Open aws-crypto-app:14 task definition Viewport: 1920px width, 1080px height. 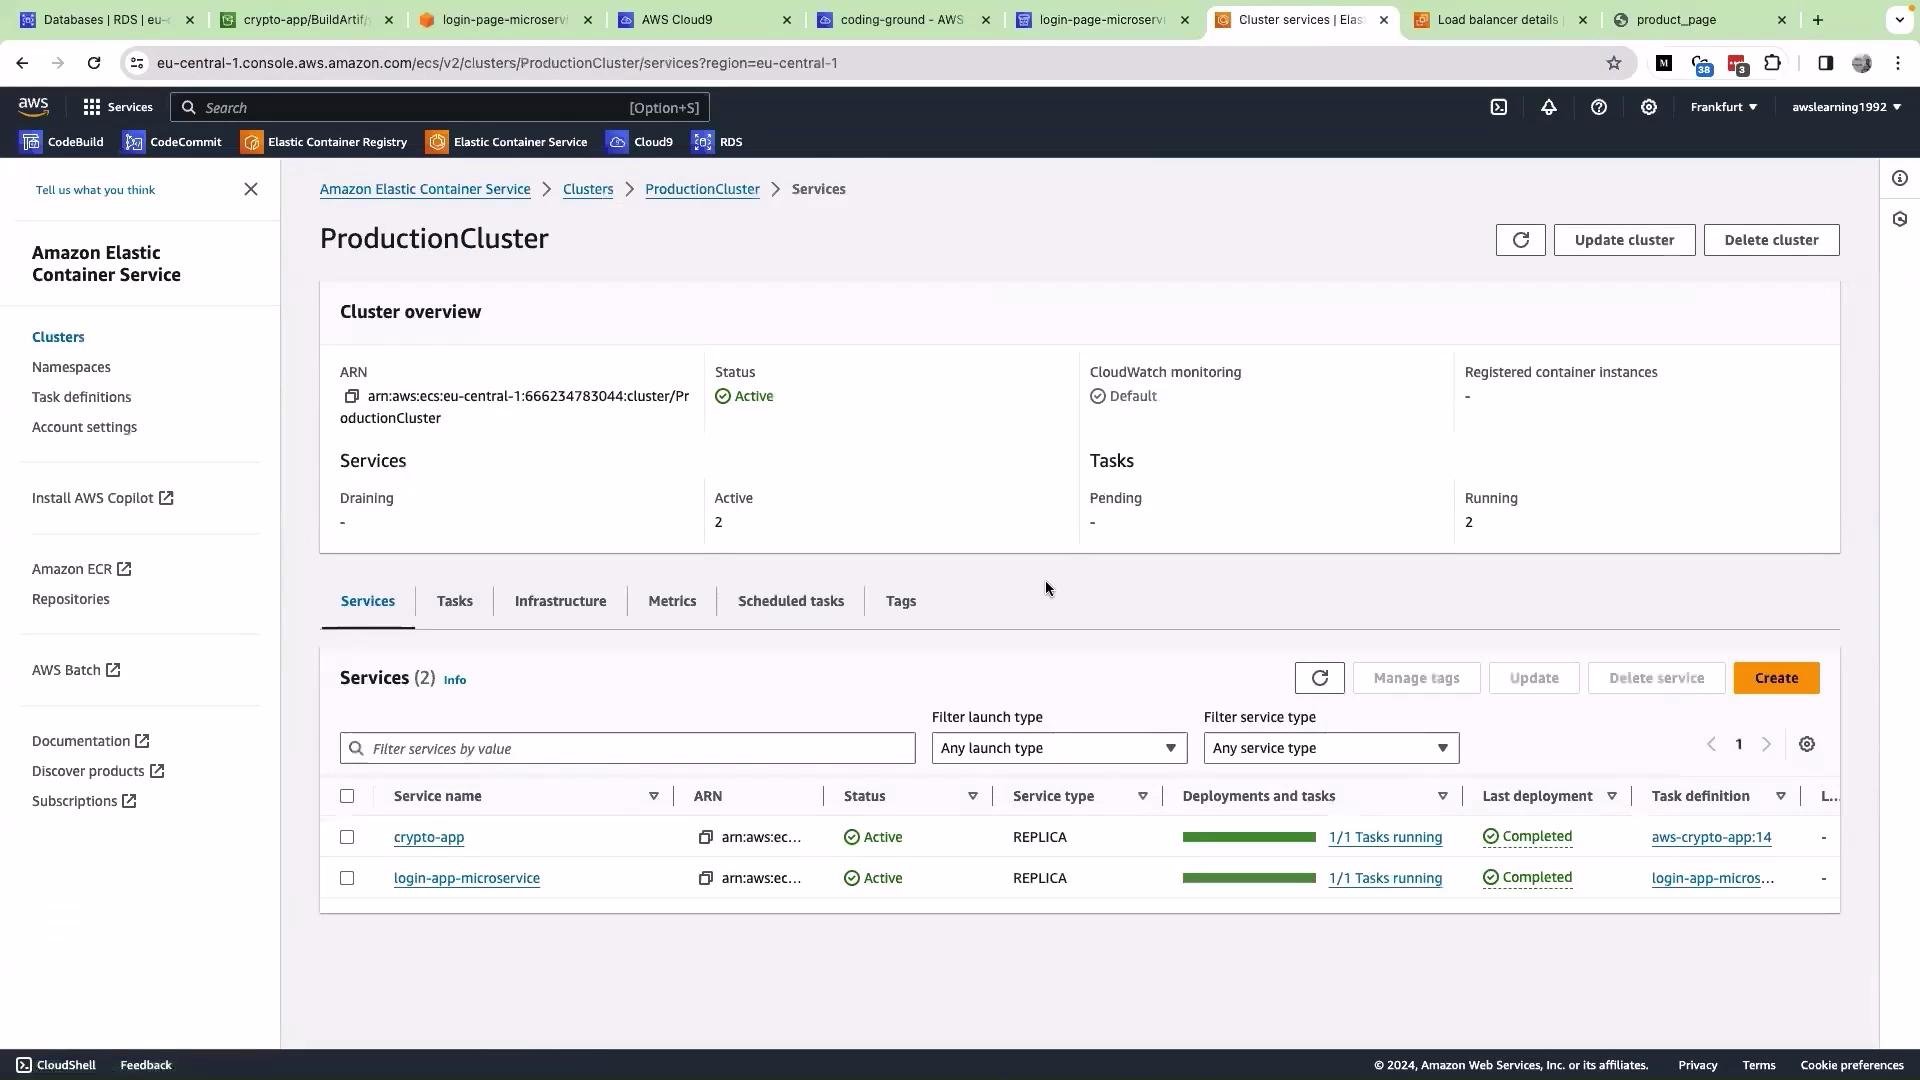click(1711, 838)
